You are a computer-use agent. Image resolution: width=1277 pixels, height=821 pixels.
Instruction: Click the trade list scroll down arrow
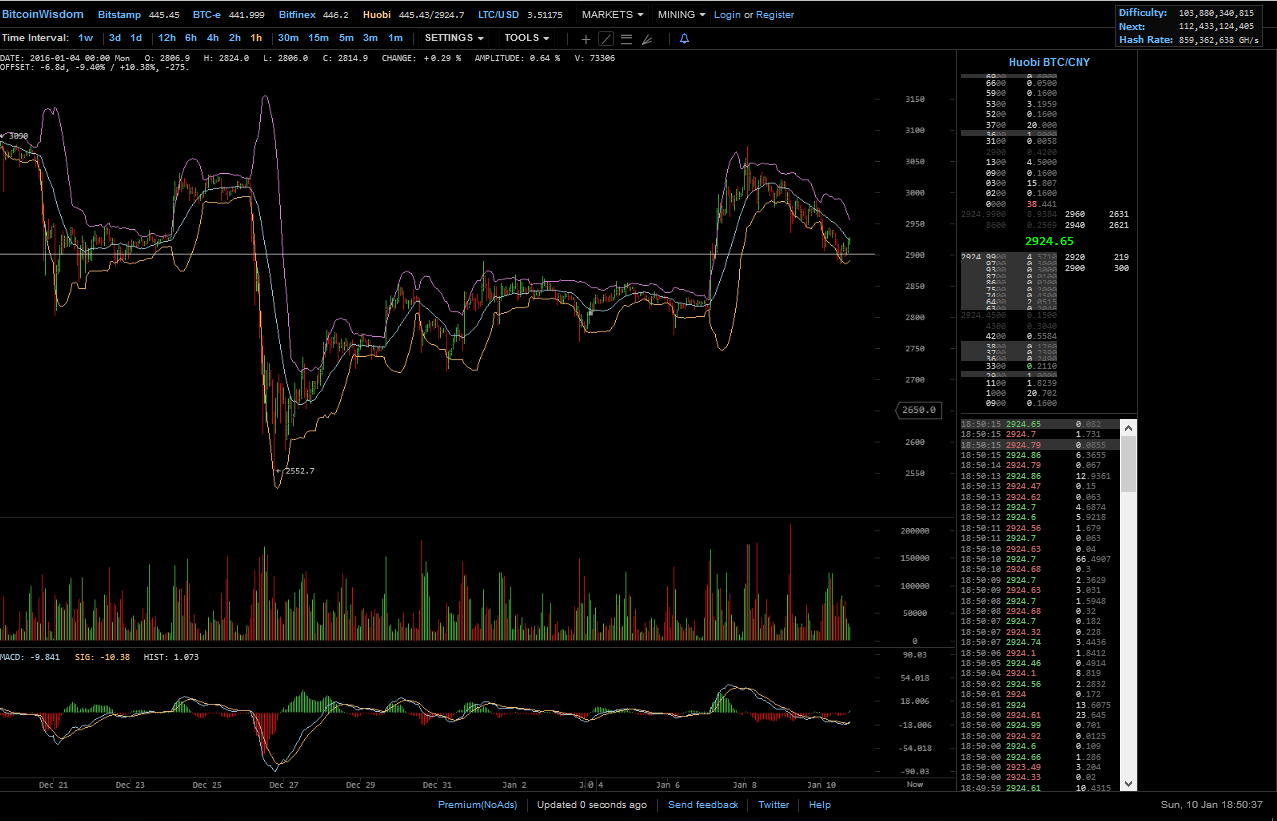click(x=1129, y=784)
